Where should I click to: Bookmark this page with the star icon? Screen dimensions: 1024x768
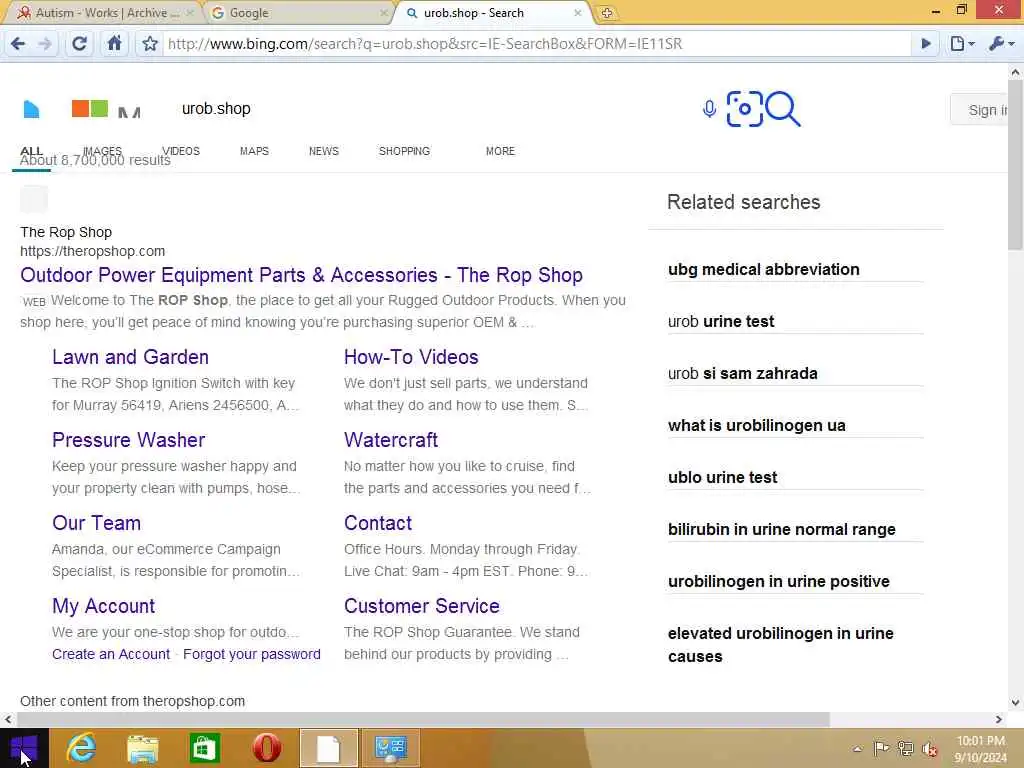[150, 44]
